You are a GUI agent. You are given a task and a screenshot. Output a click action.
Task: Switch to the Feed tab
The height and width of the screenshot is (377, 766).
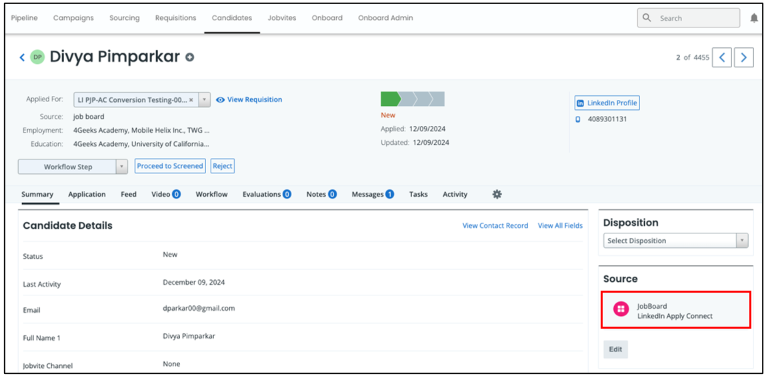(x=128, y=194)
